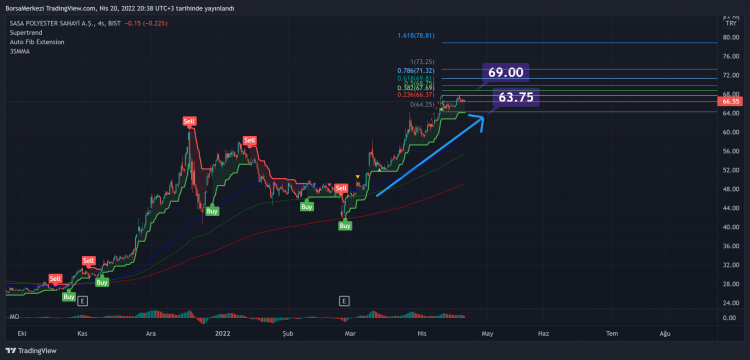Click the 2022 label on time axis

coord(223,333)
